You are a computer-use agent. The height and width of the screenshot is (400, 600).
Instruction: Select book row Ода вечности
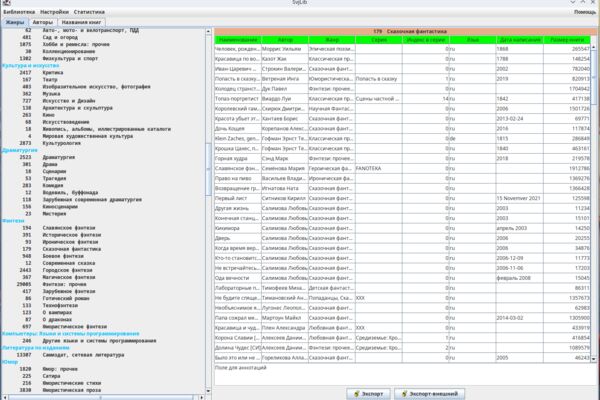[402, 278]
